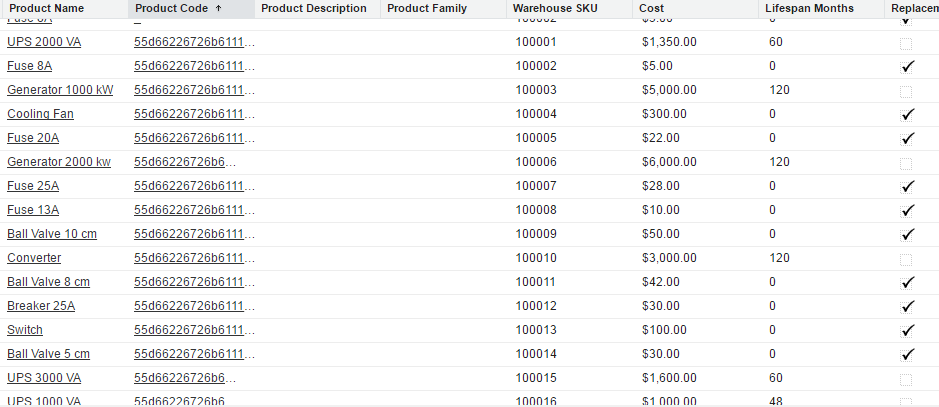Open the Generator 1000 kW product
This screenshot has width=939, height=407.
coord(60,90)
